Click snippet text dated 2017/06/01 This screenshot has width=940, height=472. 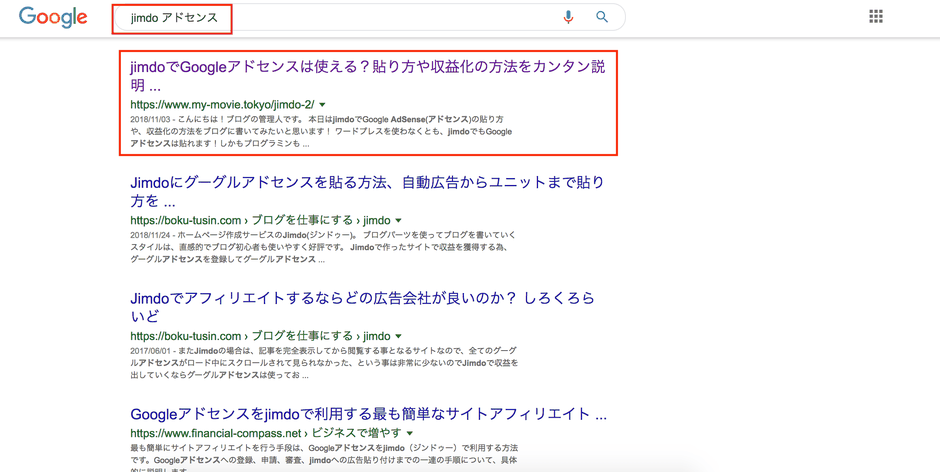[324, 363]
